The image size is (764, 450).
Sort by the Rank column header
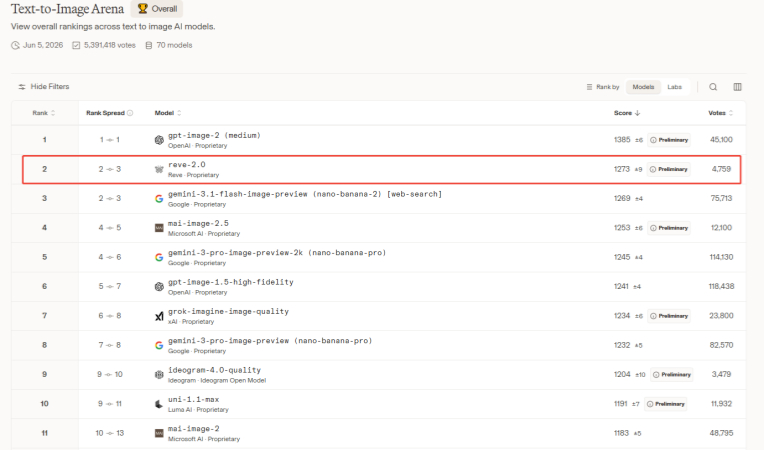(44, 113)
